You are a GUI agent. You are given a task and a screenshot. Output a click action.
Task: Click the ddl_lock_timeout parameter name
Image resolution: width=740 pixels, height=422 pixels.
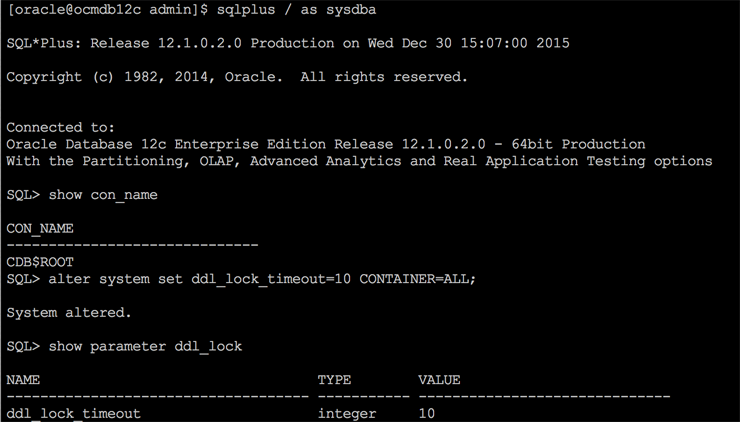point(73,413)
